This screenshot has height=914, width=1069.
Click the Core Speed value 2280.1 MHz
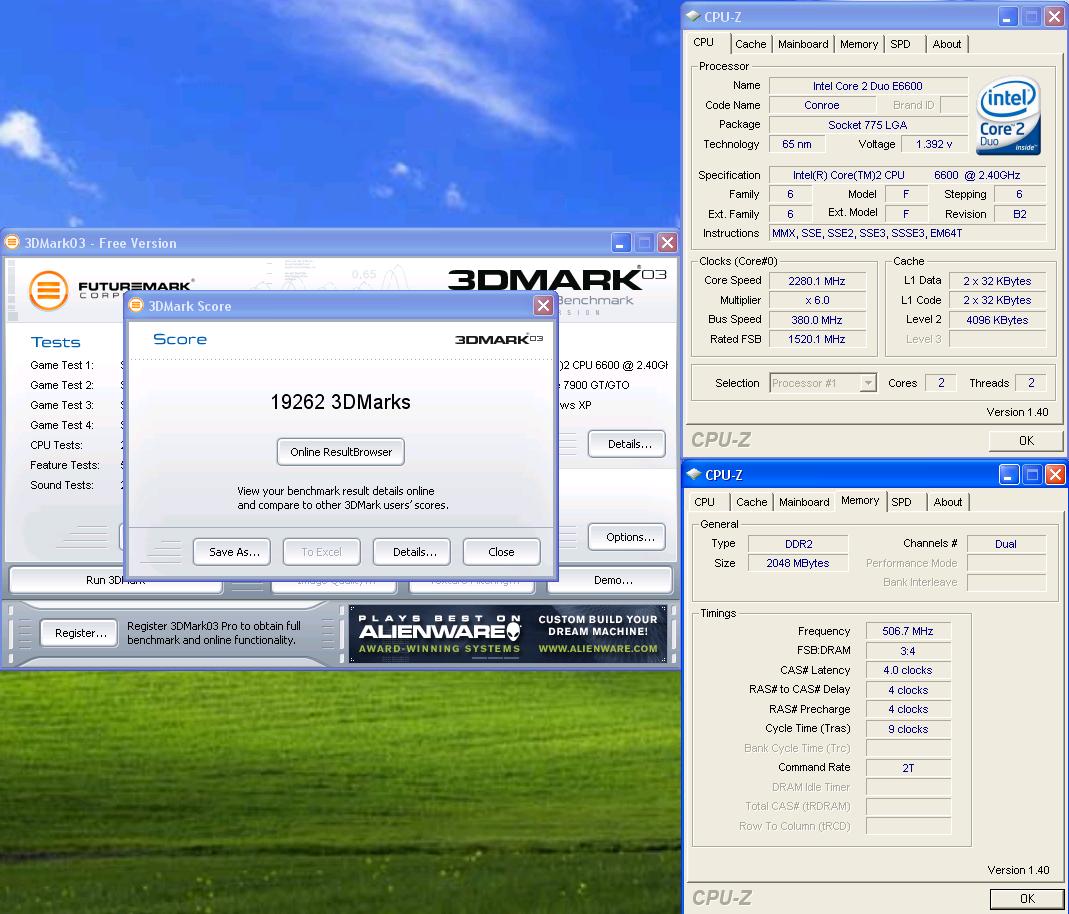817,281
